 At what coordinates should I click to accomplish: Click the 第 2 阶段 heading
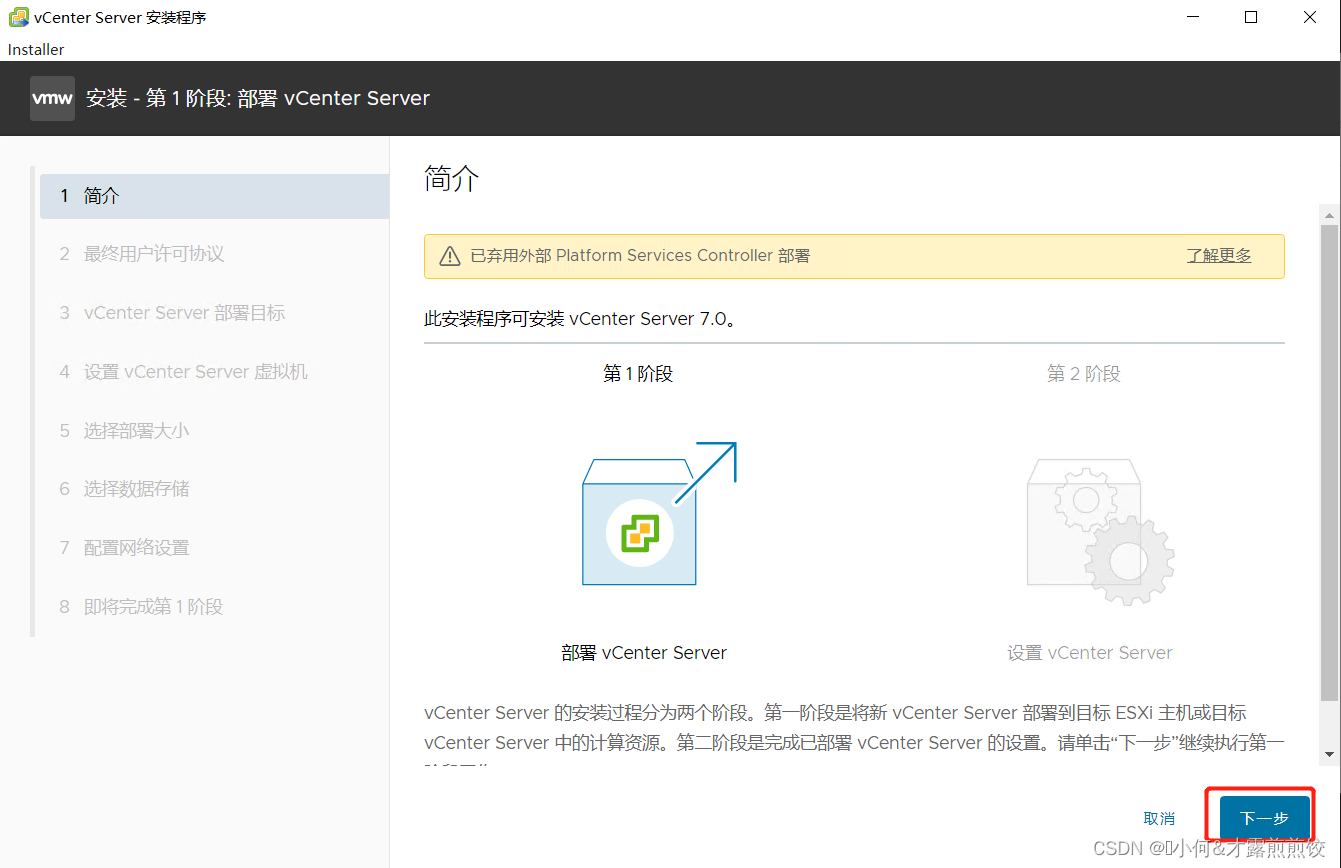pos(1084,374)
